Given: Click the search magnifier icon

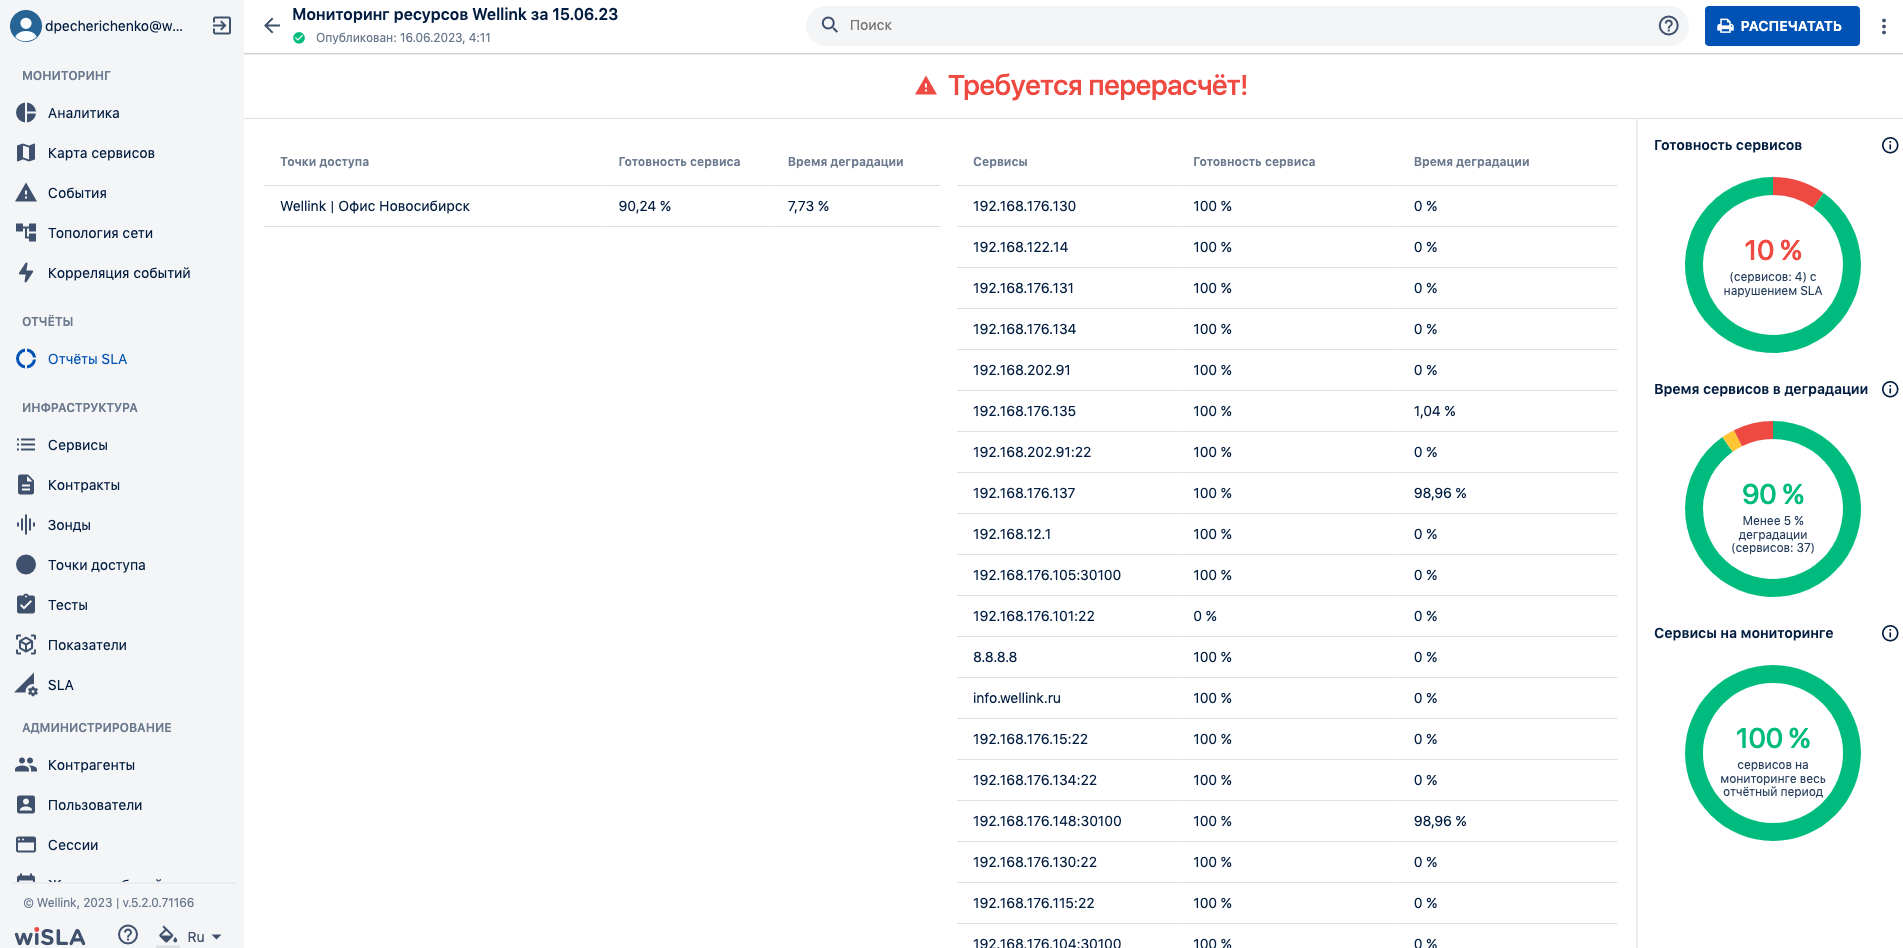Looking at the screenshot, I should coord(829,25).
